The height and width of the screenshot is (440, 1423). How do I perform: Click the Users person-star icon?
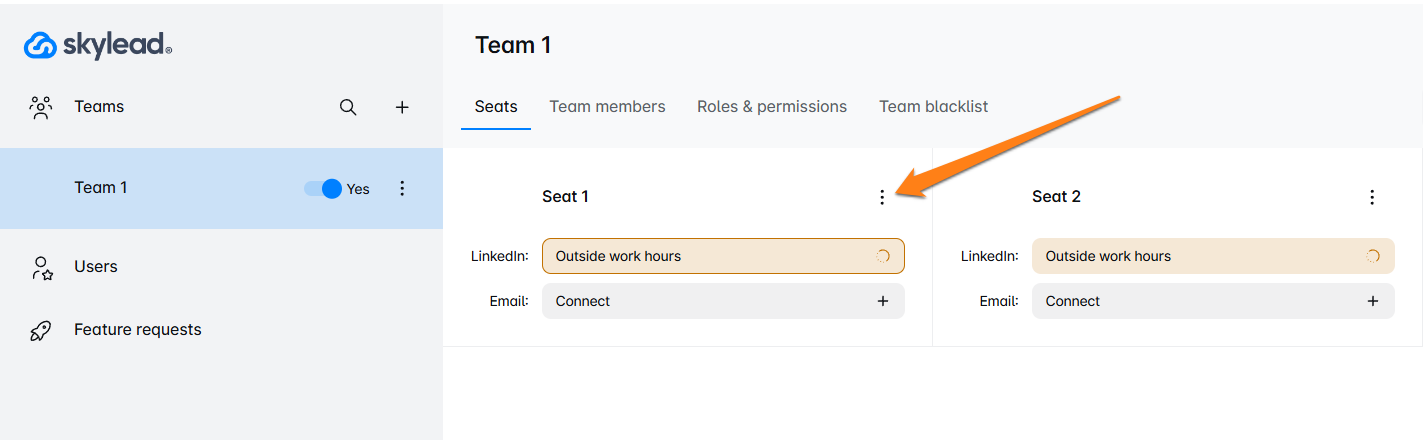[41, 267]
